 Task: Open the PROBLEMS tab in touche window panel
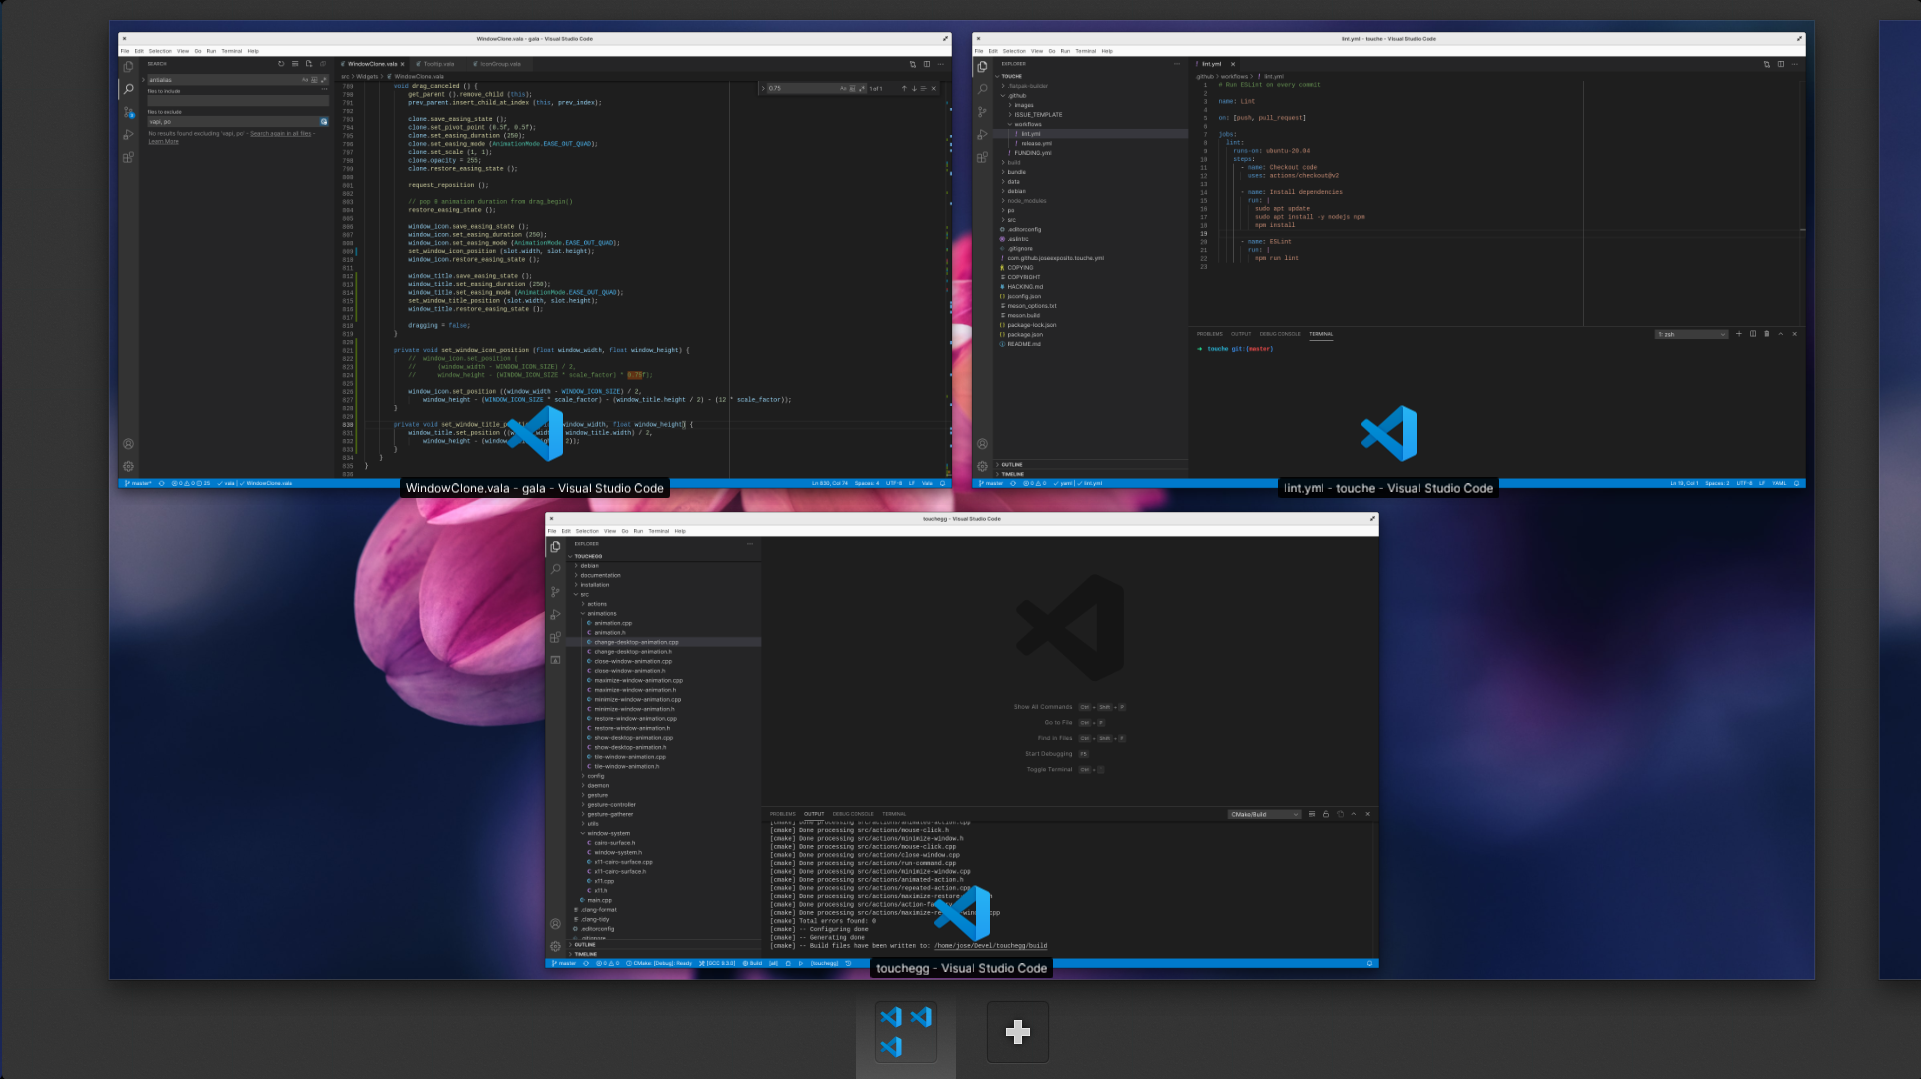click(1209, 334)
